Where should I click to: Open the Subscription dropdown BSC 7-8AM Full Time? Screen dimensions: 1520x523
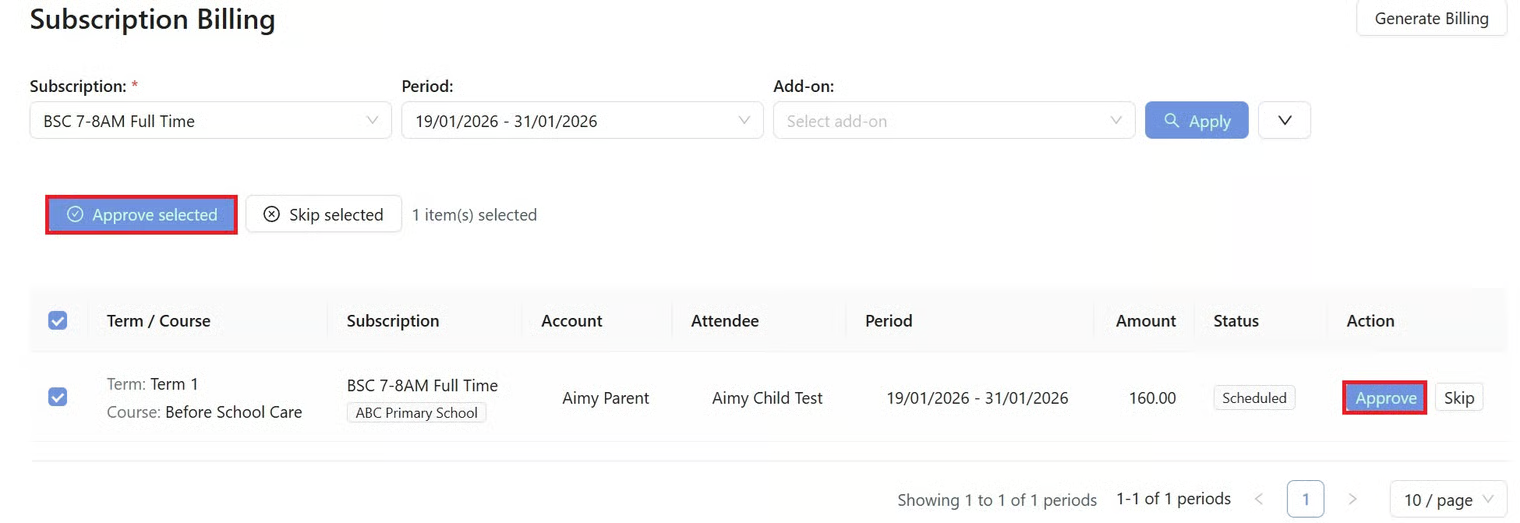tap(210, 121)
